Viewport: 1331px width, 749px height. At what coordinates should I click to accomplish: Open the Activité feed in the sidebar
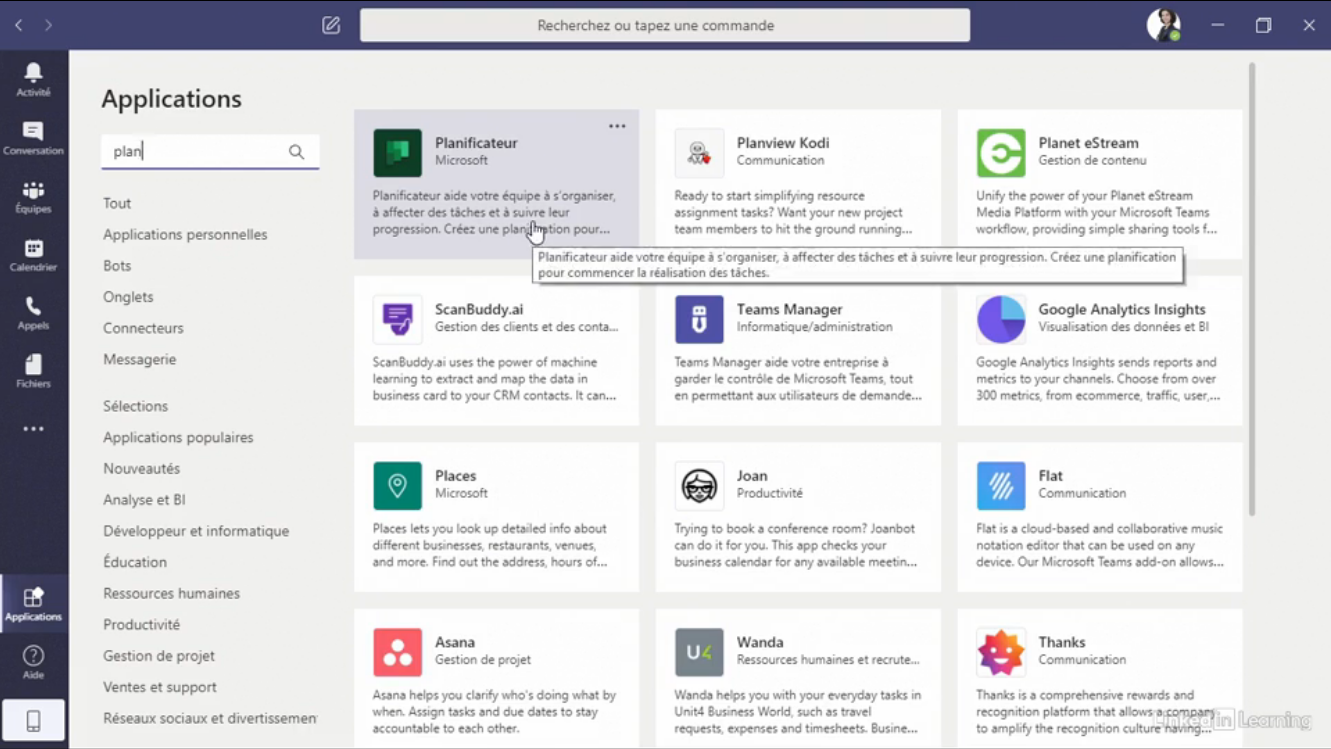tap(33, 79)
